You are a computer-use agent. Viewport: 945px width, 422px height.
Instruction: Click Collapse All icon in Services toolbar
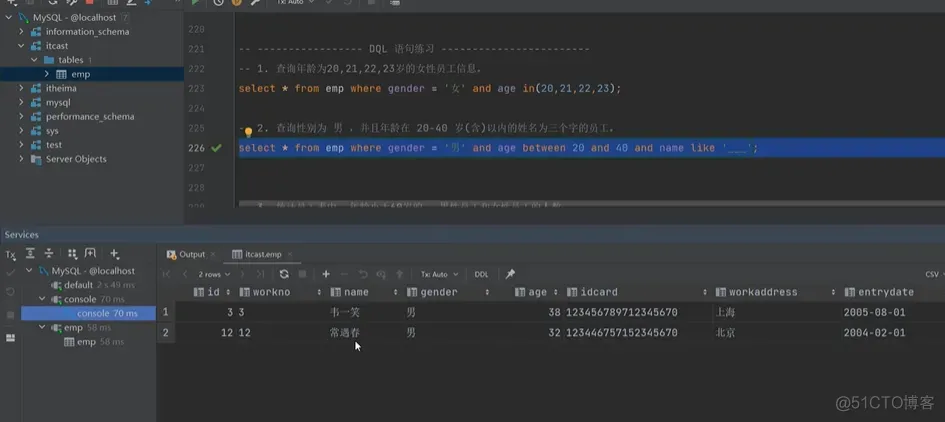(x=49, y=254)
